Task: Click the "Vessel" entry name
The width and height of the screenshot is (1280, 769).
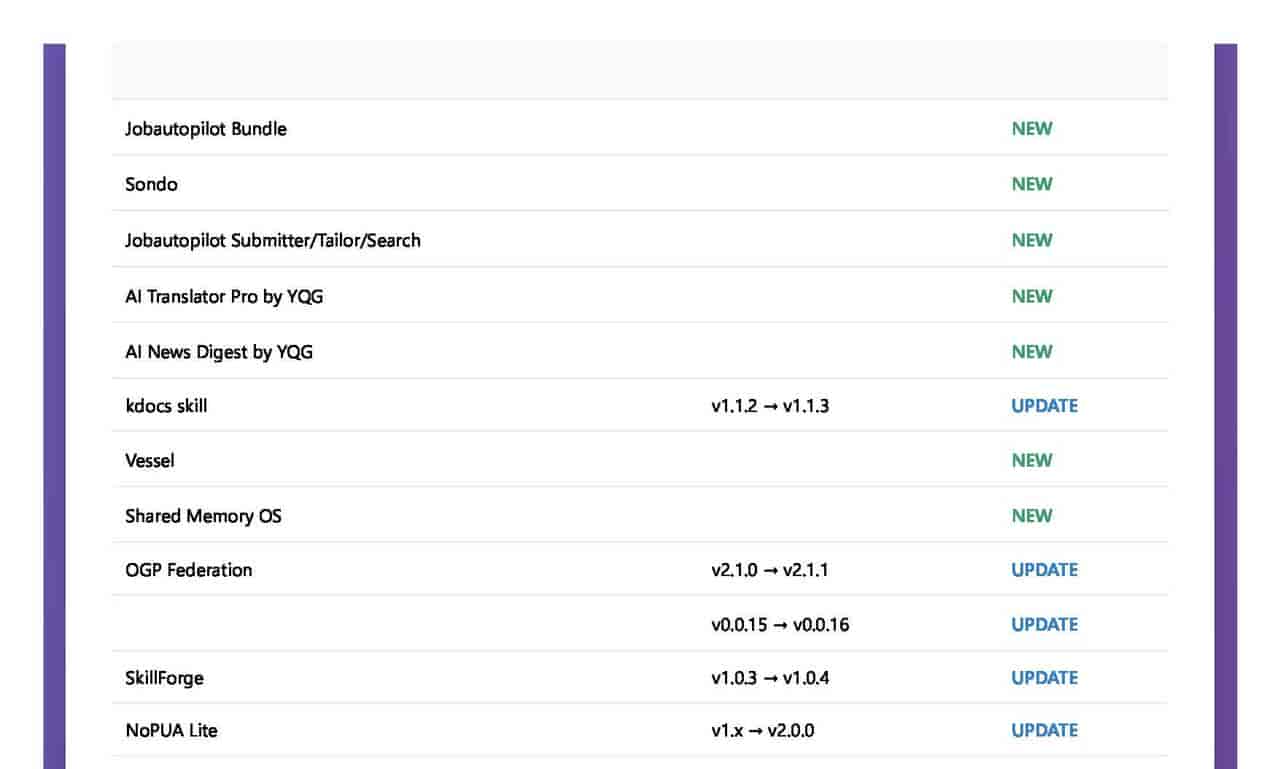Action: click(150, 461)
